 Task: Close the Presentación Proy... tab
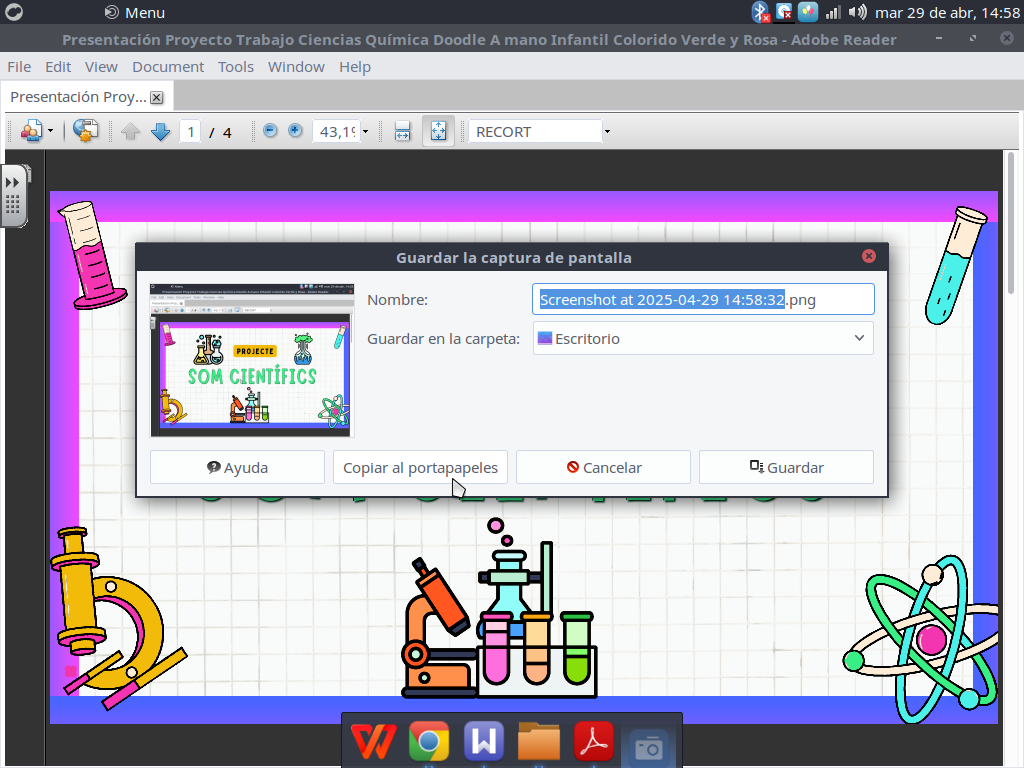pyautogui.click(x=157, y=97)
